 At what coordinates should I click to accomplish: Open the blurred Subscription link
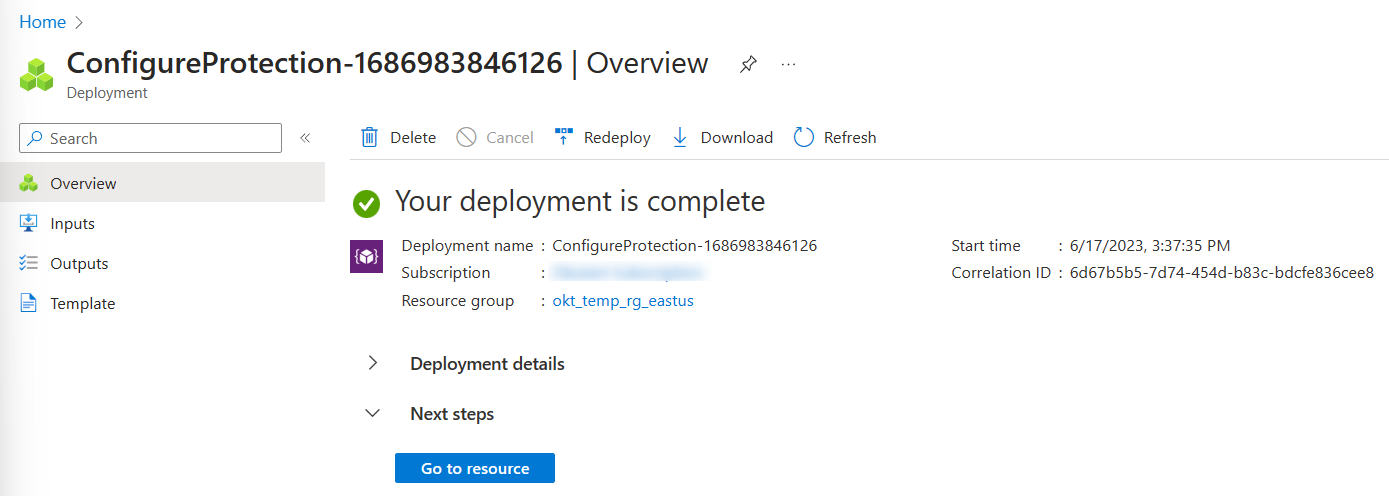pos(629,272)
